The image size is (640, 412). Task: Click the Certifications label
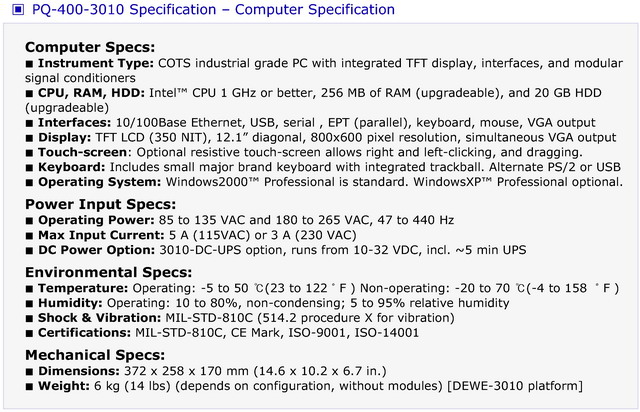[84, 333]
